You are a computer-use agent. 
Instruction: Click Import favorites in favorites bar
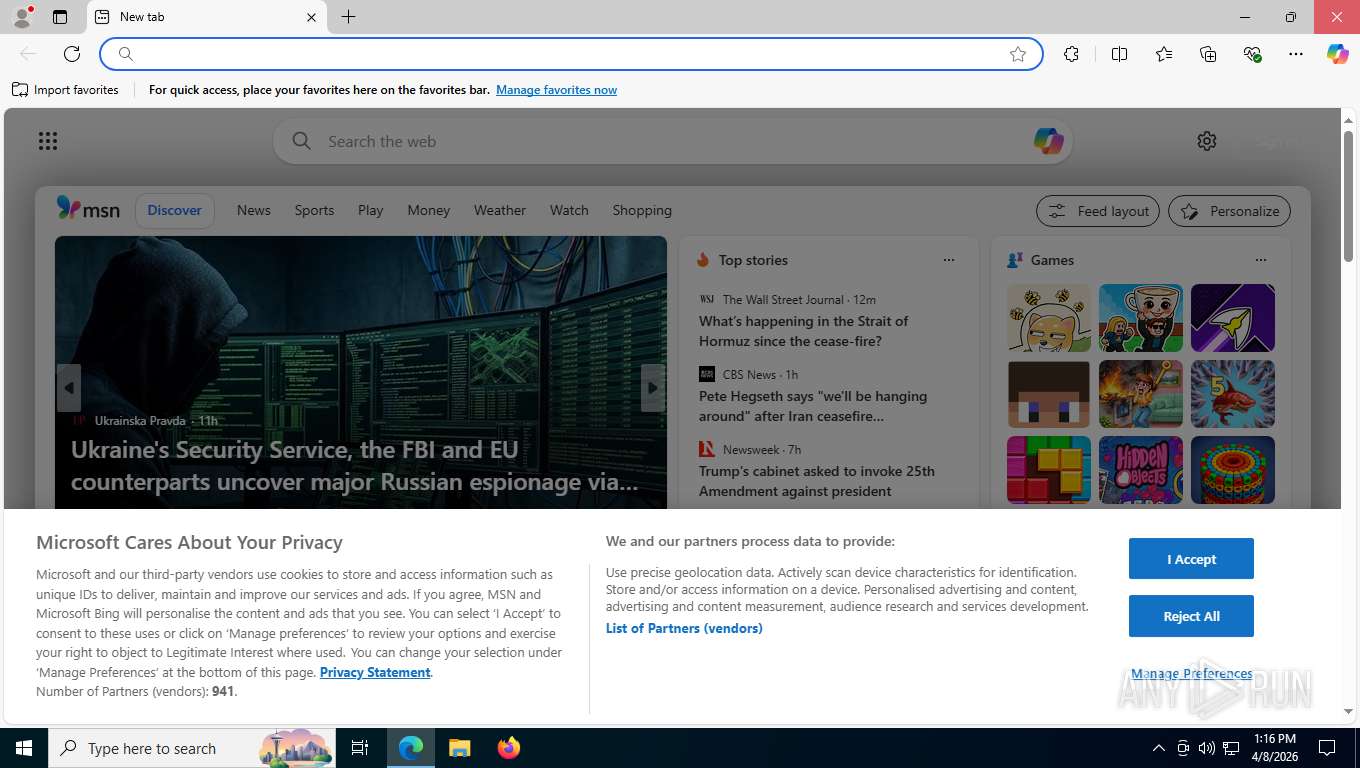65,90
